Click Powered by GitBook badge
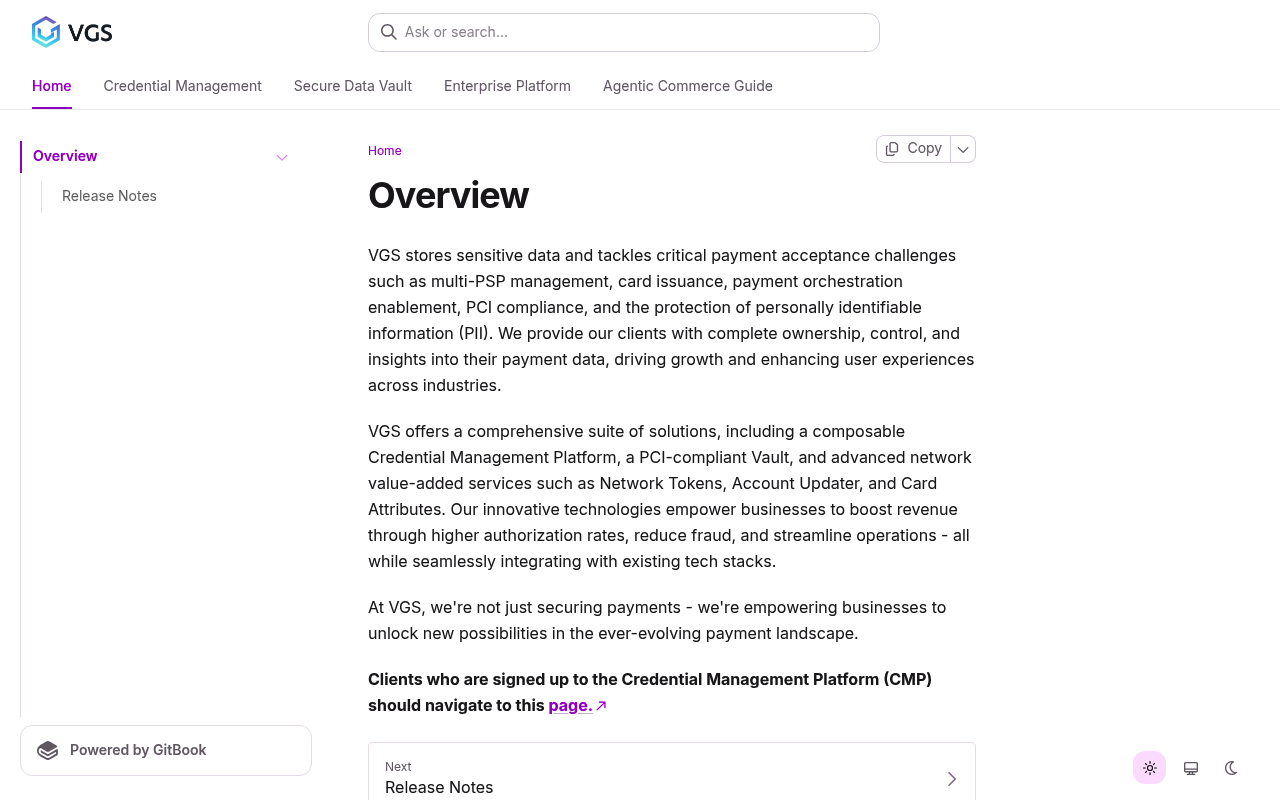Viewport: 1280px width, 800px height. pyautogui.click(x=166, y=750)
